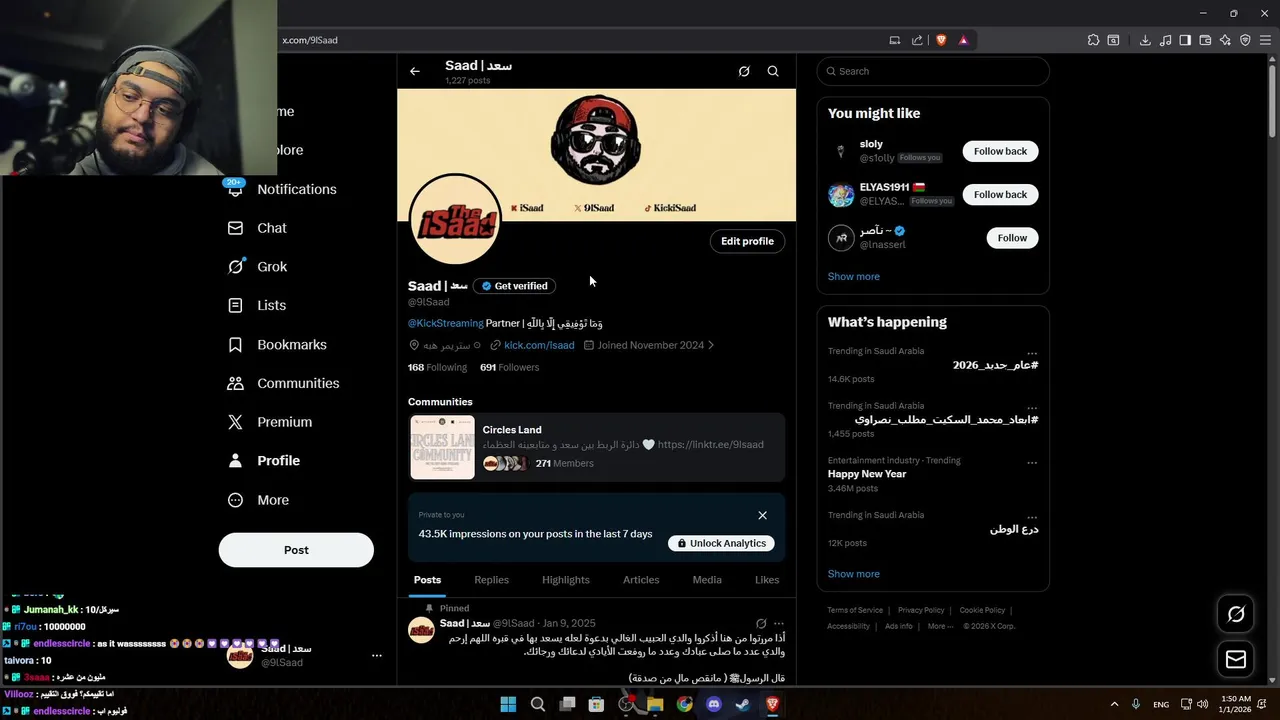Open Steam from the taskbar
Screen dimensions: 1280x720
[743, 704]
